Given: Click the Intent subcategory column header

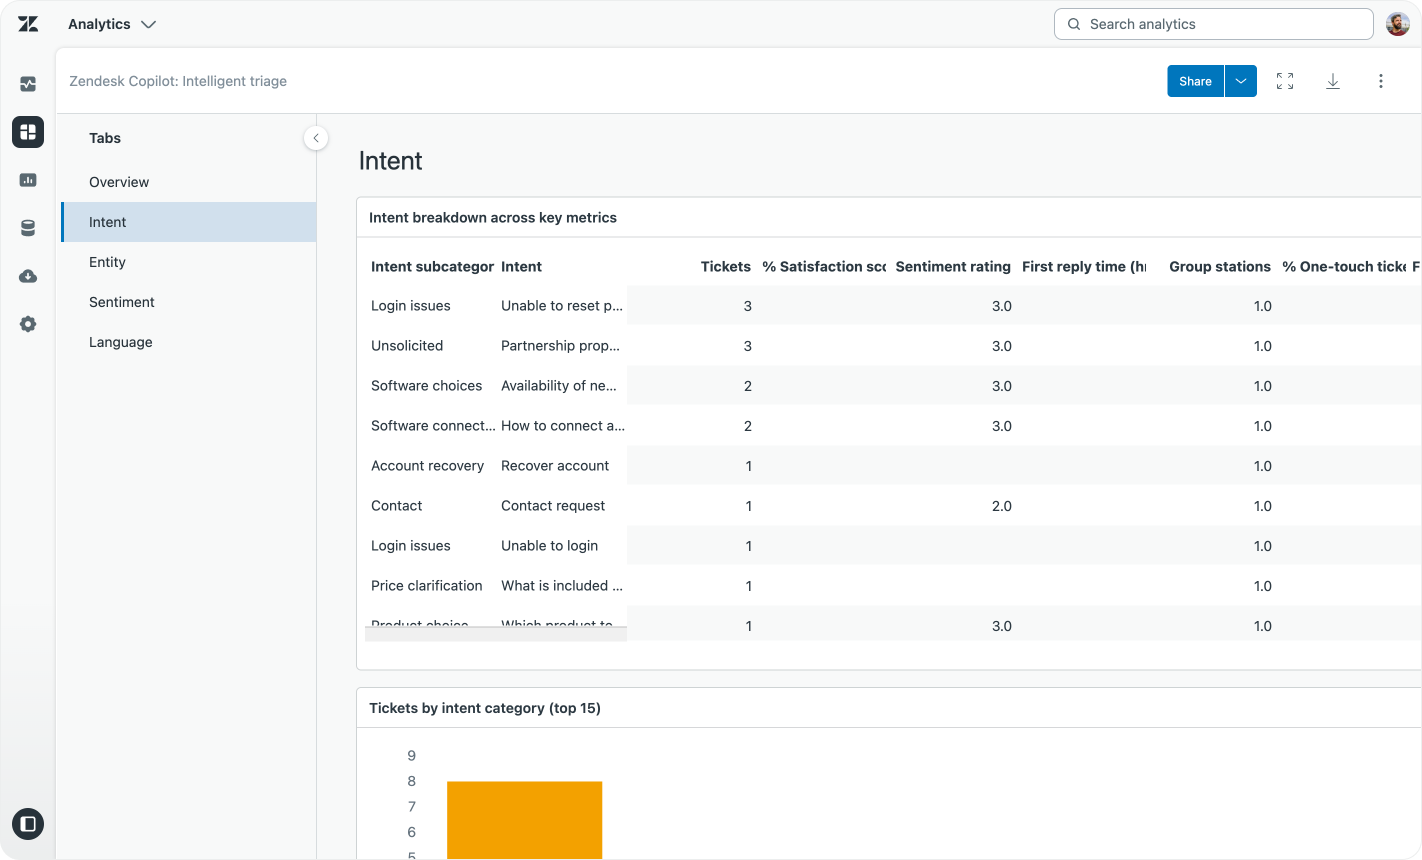Looking at the screenshot, I should (432, 266).
